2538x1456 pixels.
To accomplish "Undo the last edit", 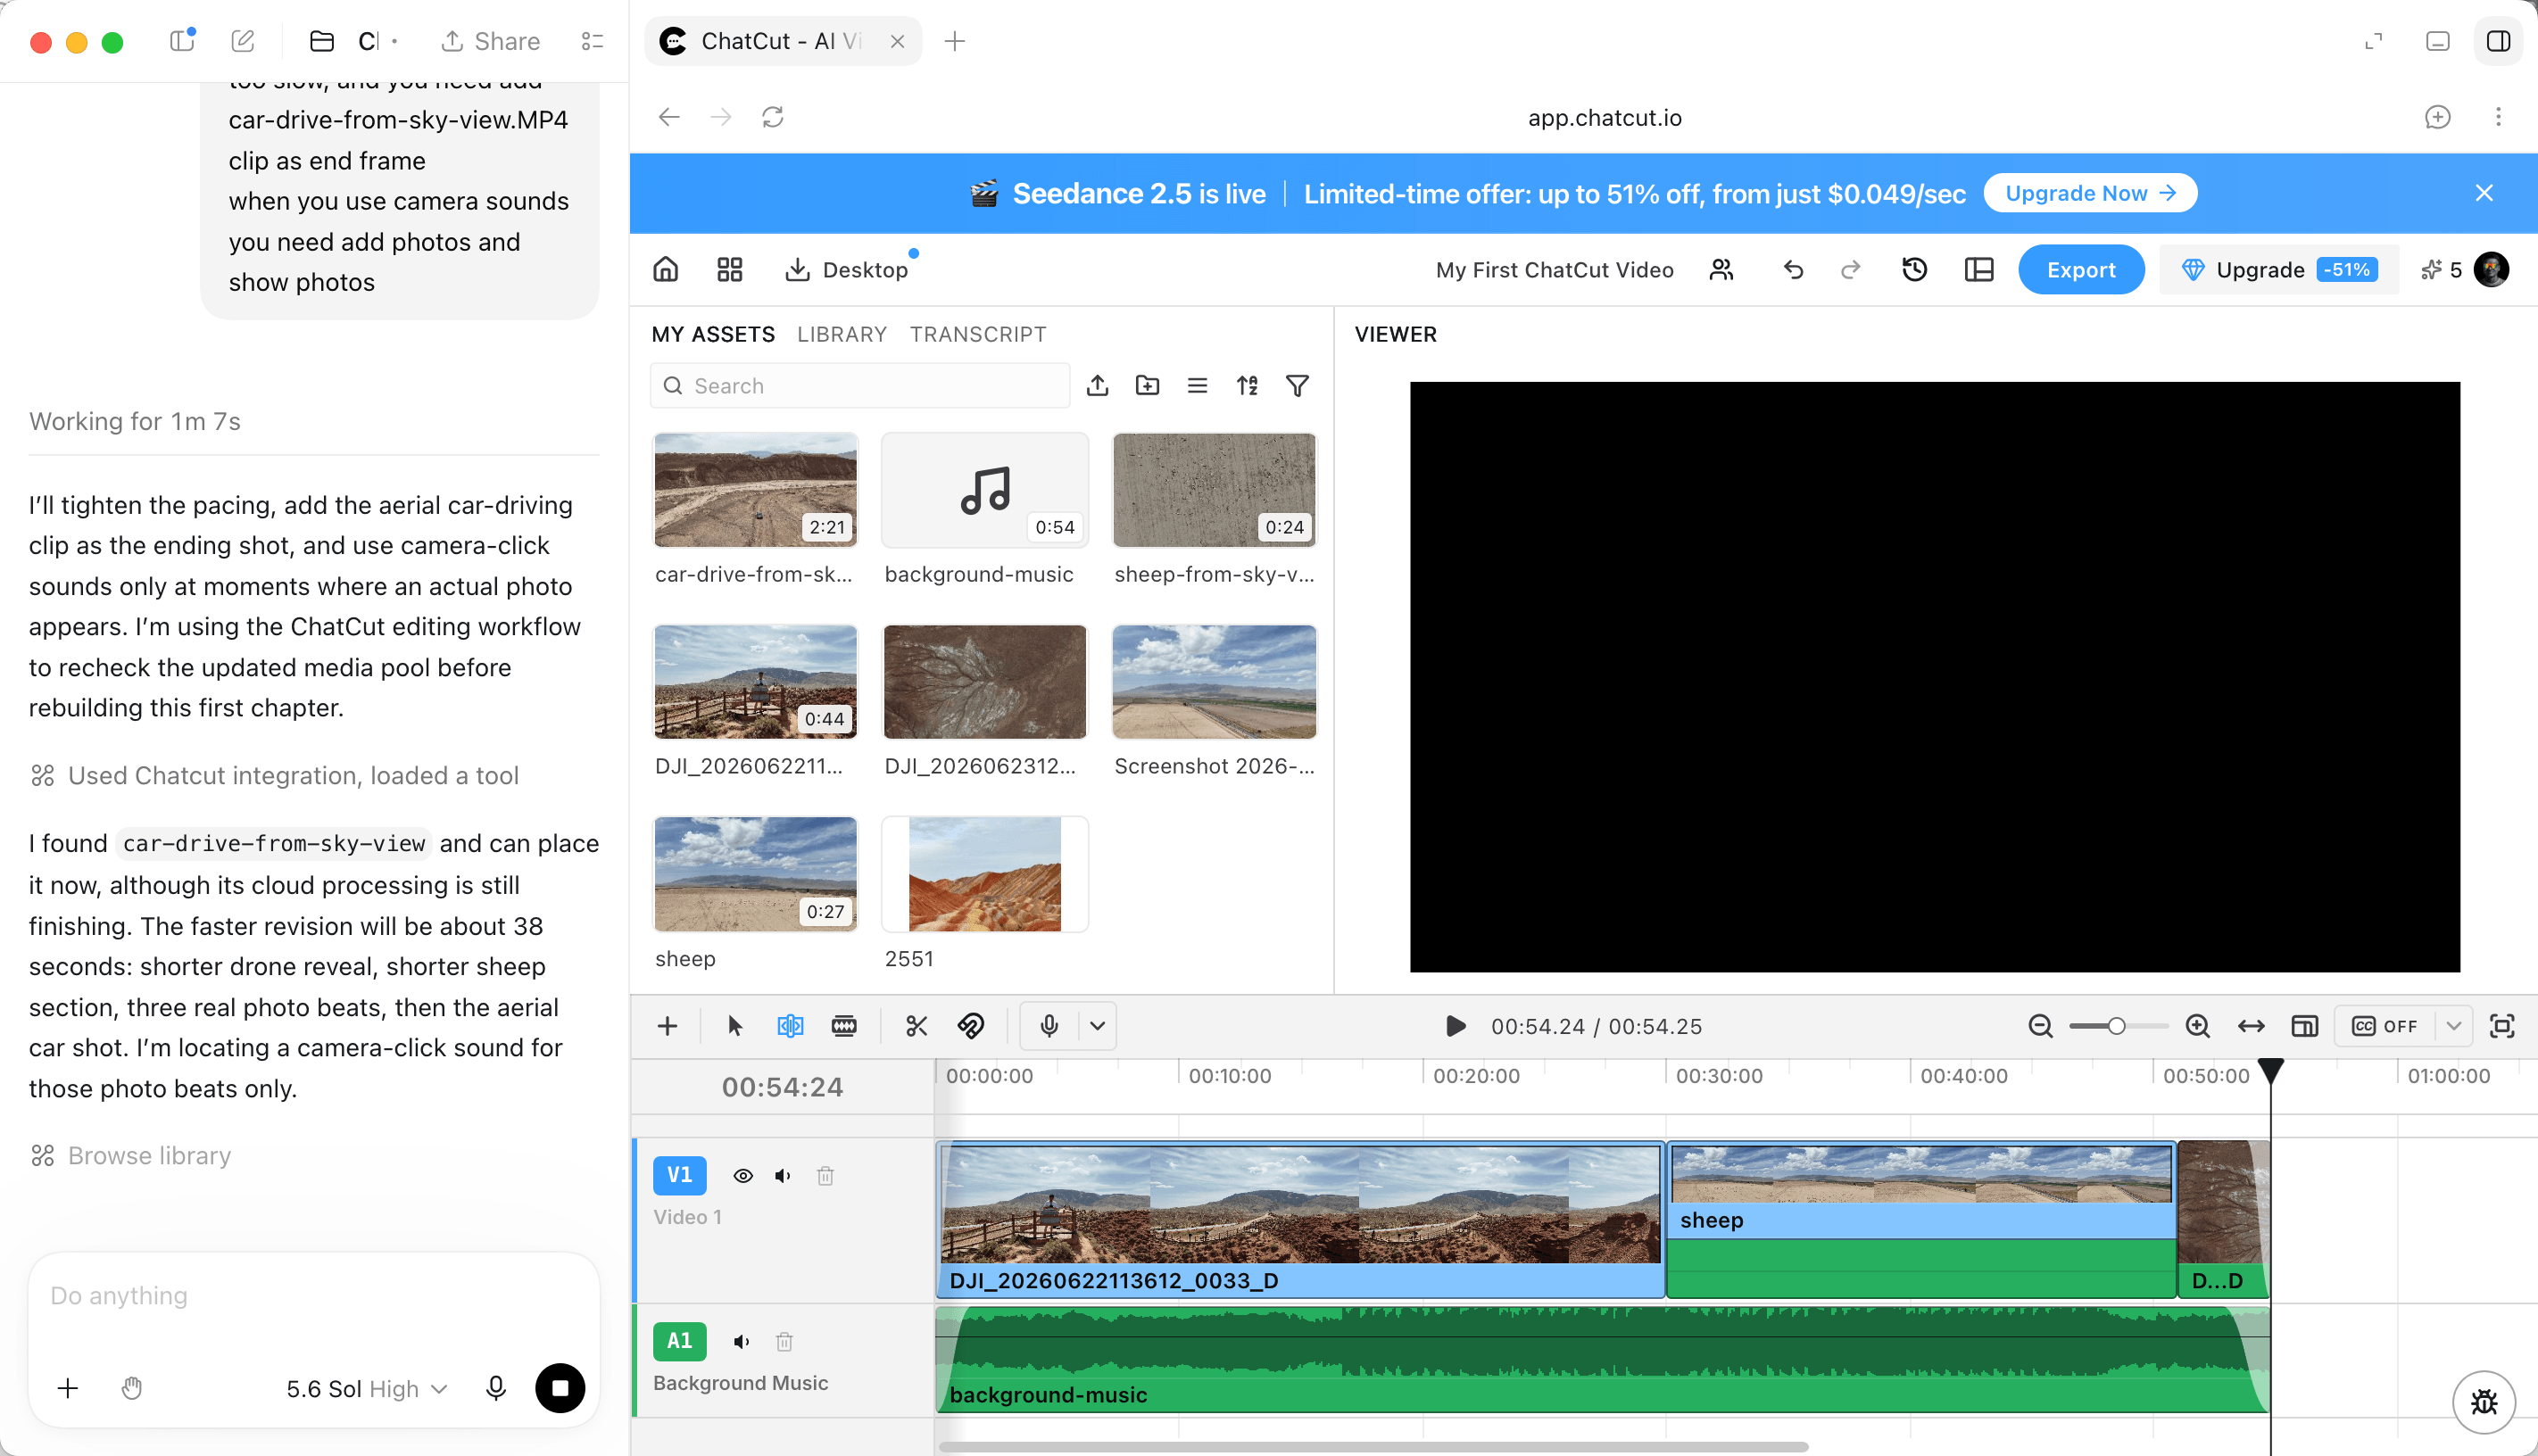I will coord(1793,269).
